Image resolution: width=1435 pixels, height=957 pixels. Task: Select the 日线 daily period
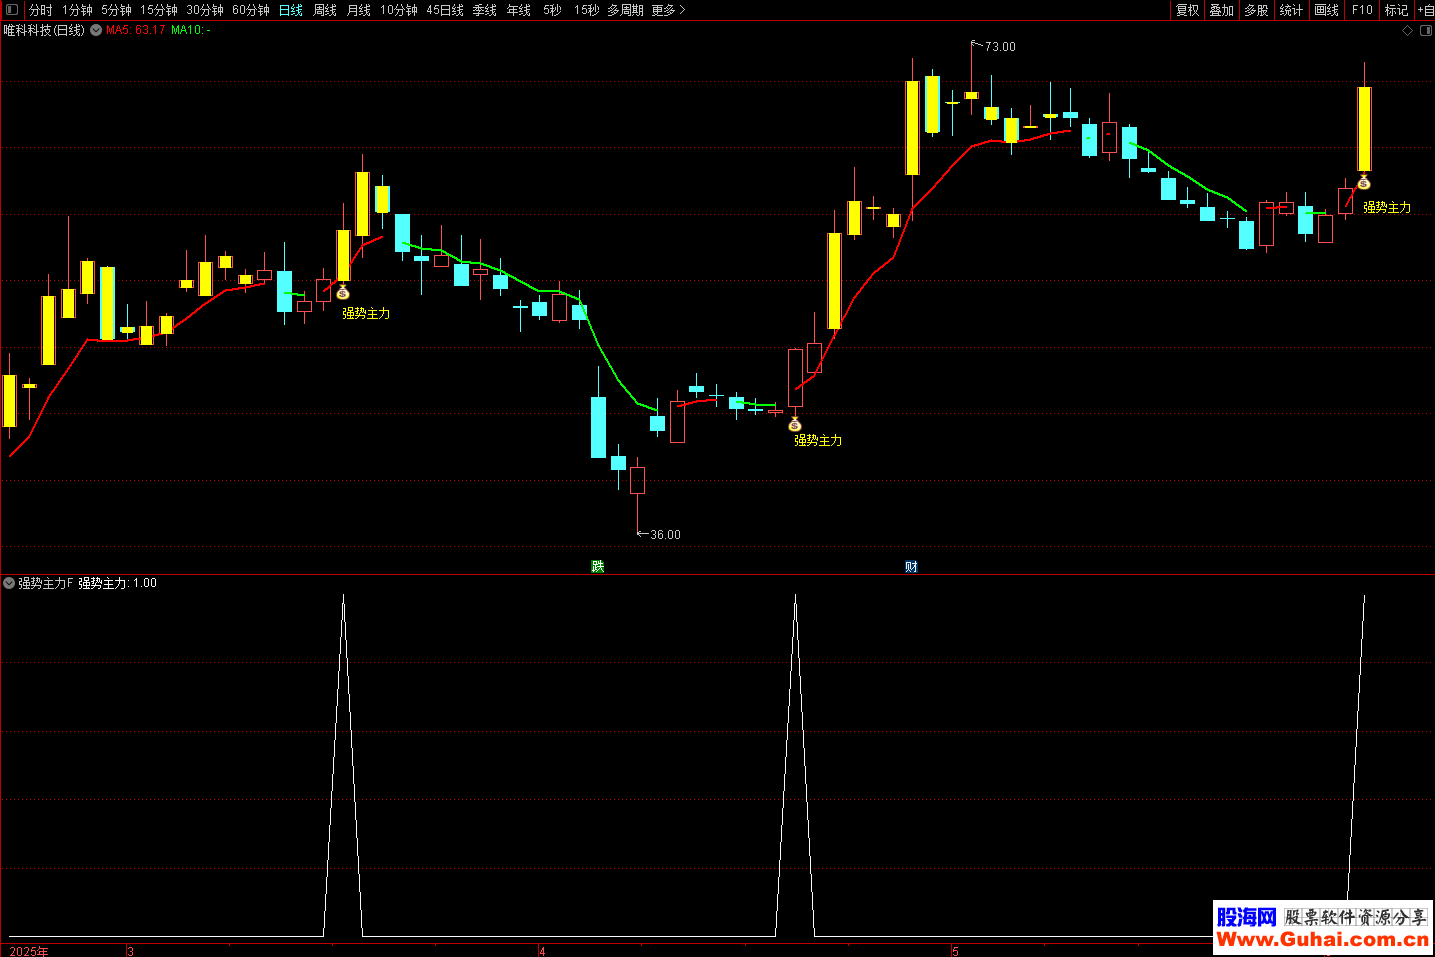click(291, 10)
